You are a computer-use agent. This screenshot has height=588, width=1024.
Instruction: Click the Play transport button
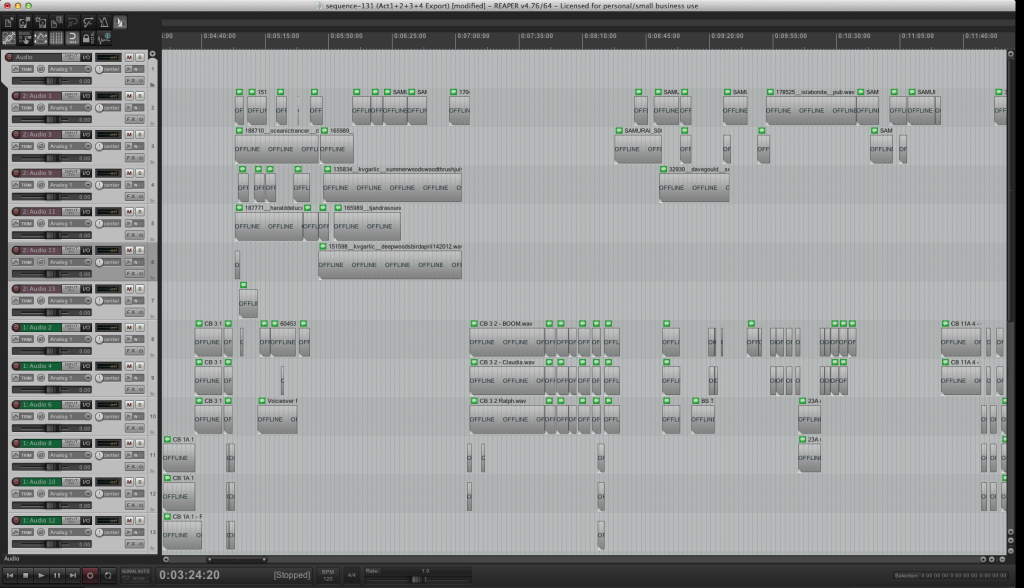[x=41, y=575]
